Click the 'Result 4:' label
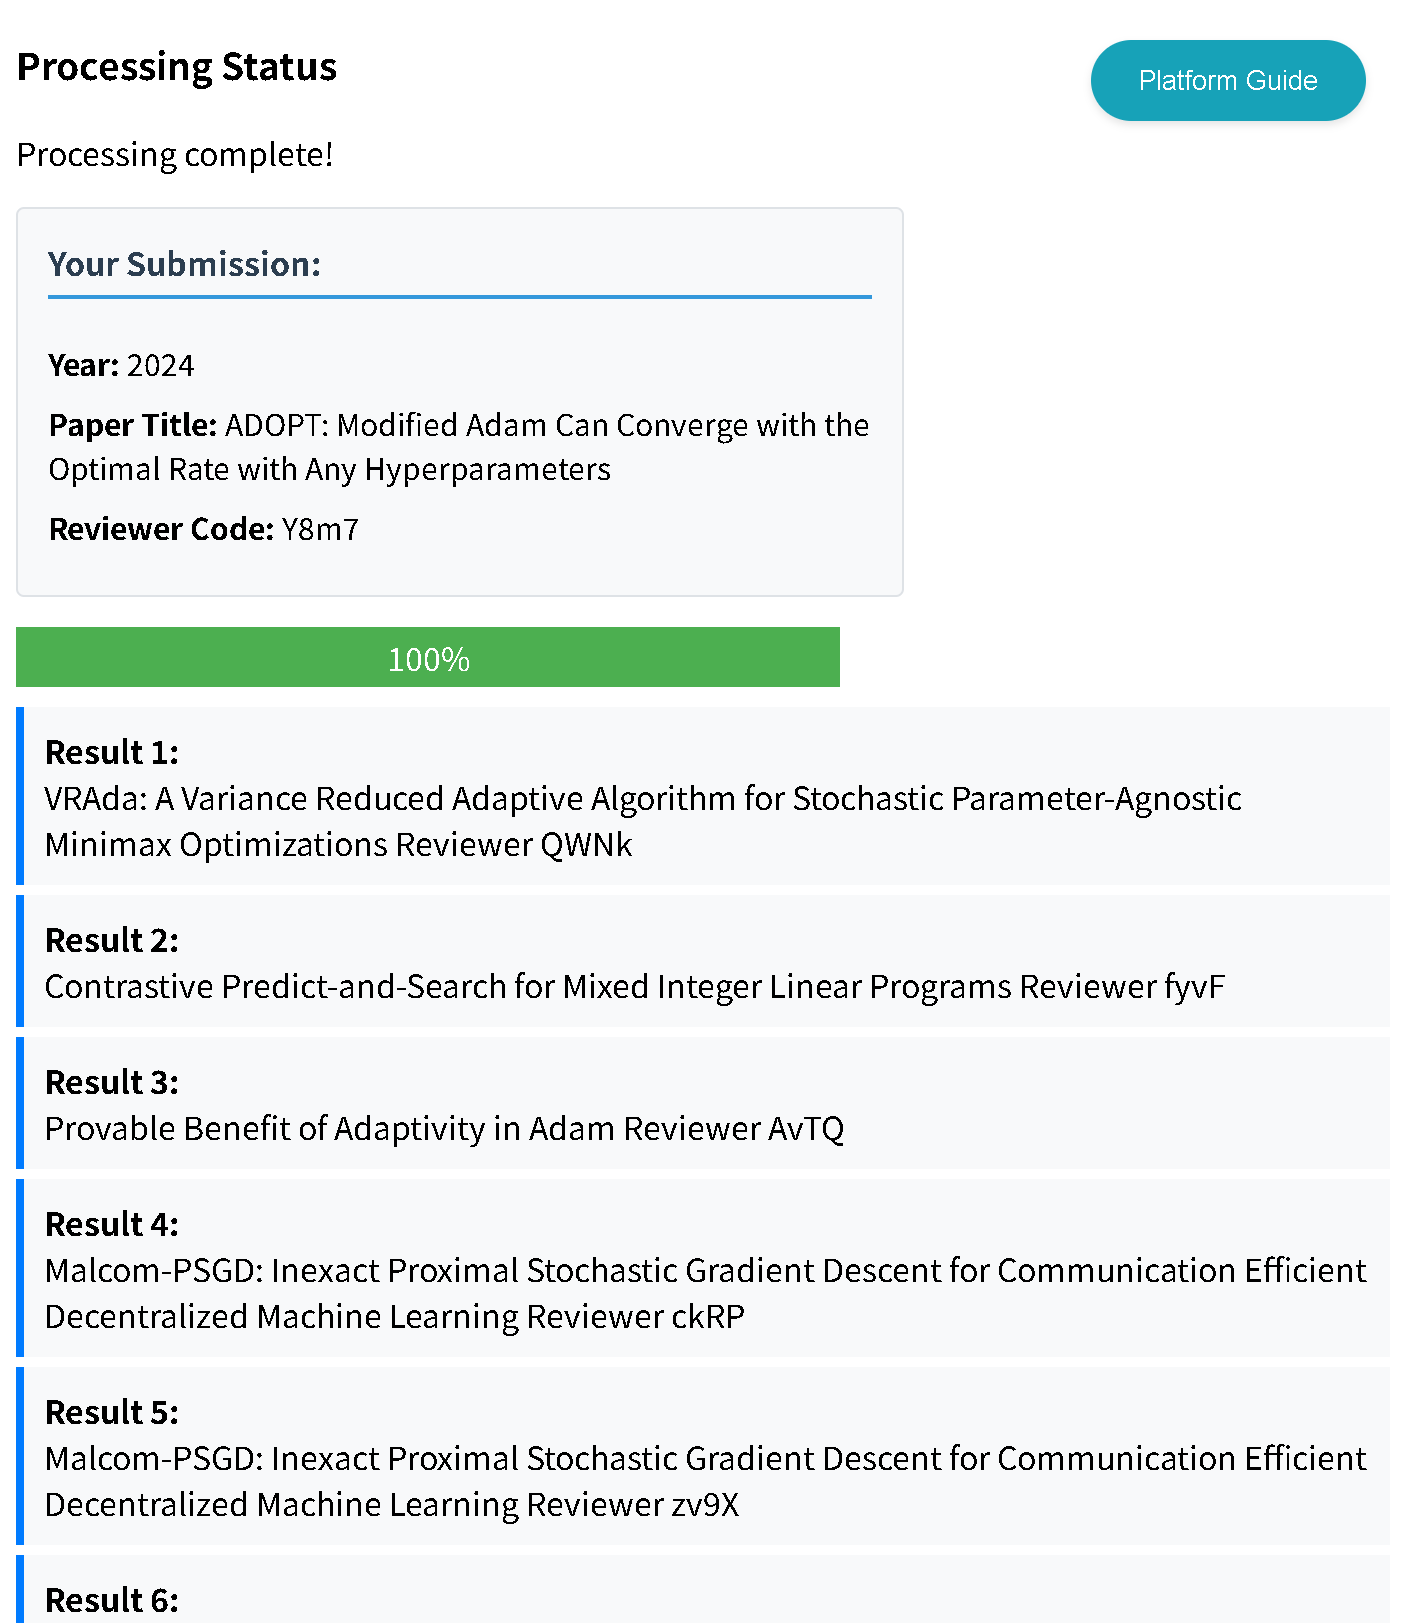This screenshot has height=1623, width=1405. 112,1224
